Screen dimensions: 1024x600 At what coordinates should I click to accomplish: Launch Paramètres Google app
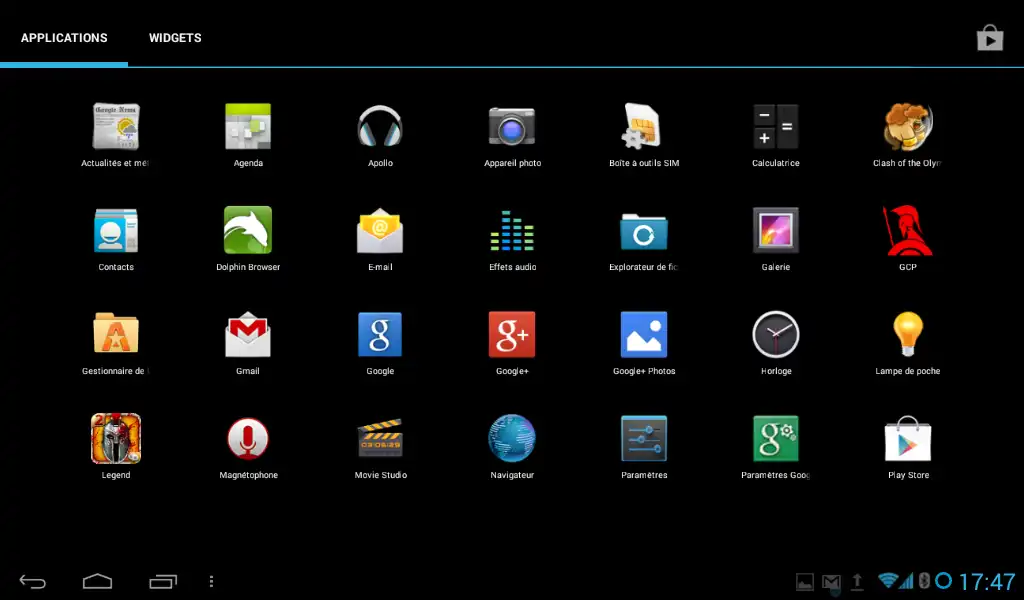(x=776, y=438)
